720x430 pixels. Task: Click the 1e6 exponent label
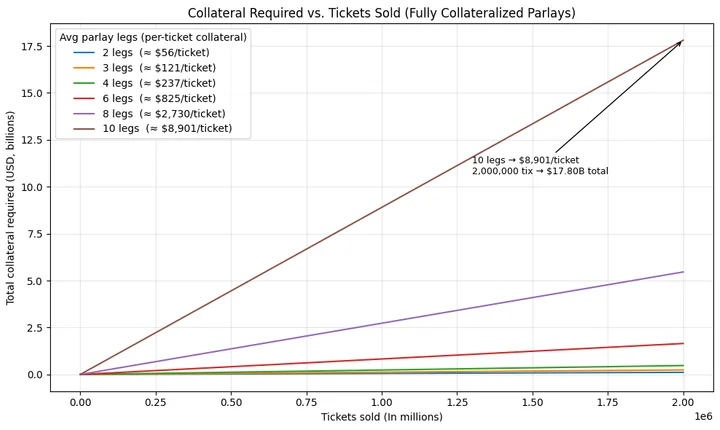[703, 417]
